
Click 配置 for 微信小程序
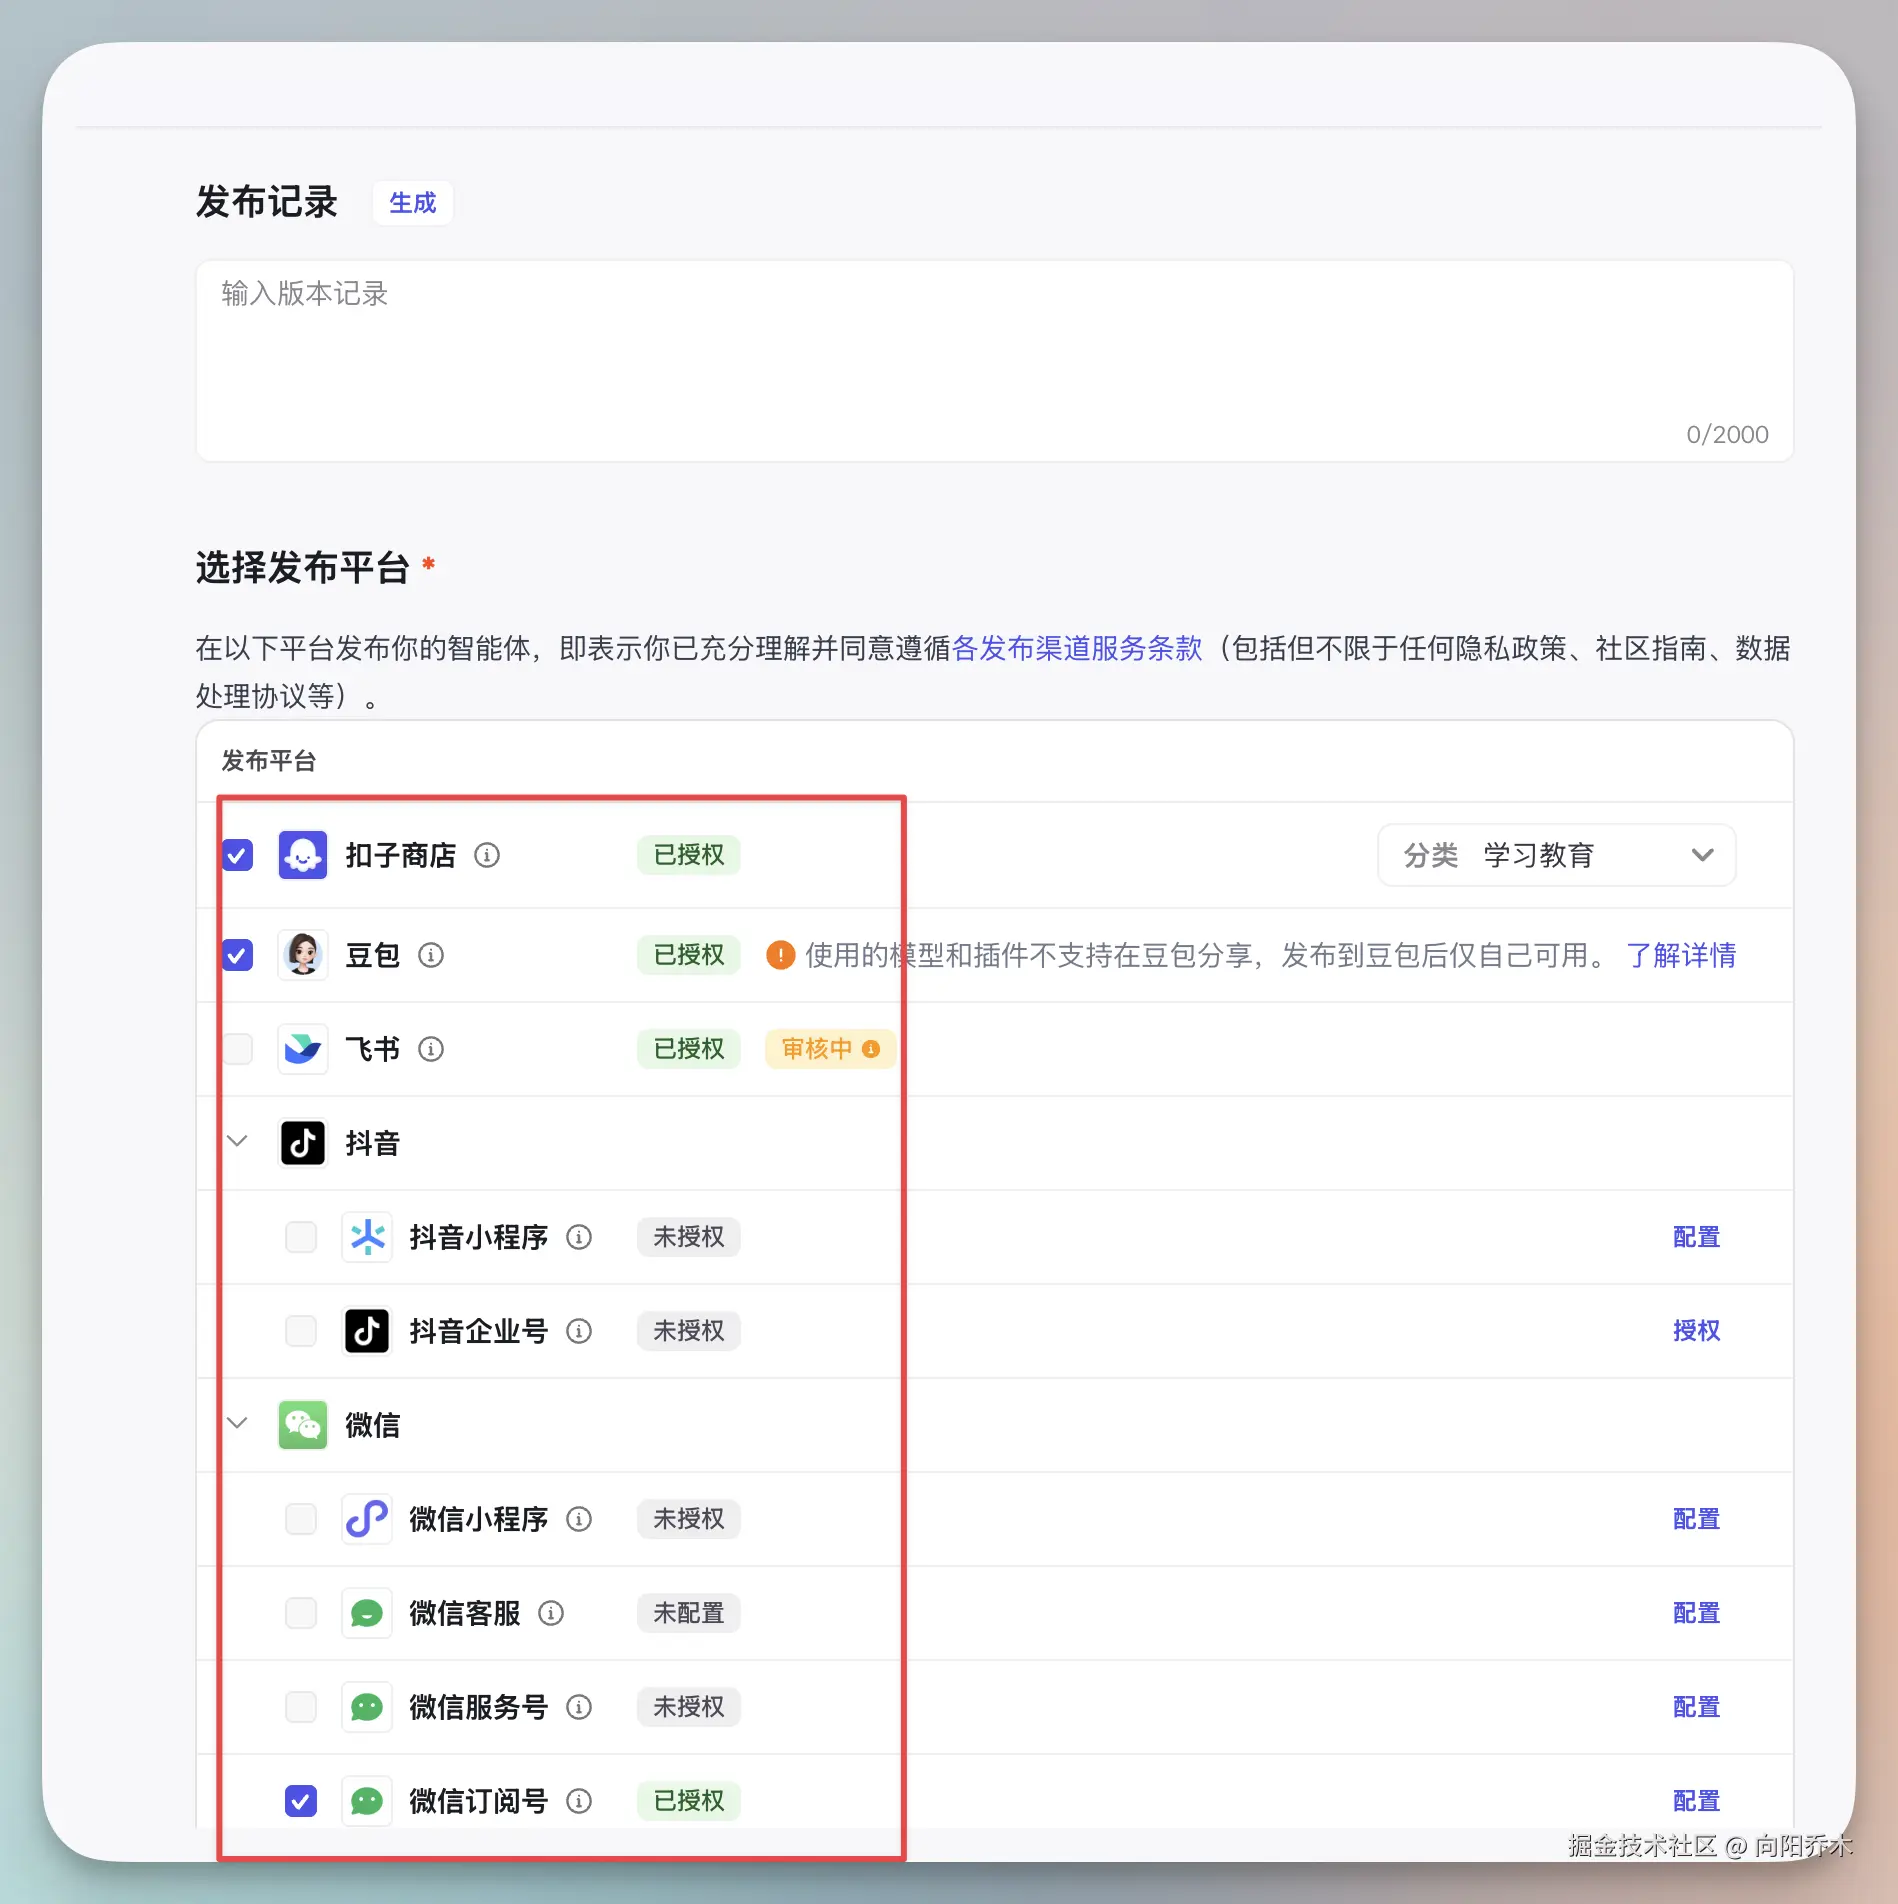pos(1697,1519)
